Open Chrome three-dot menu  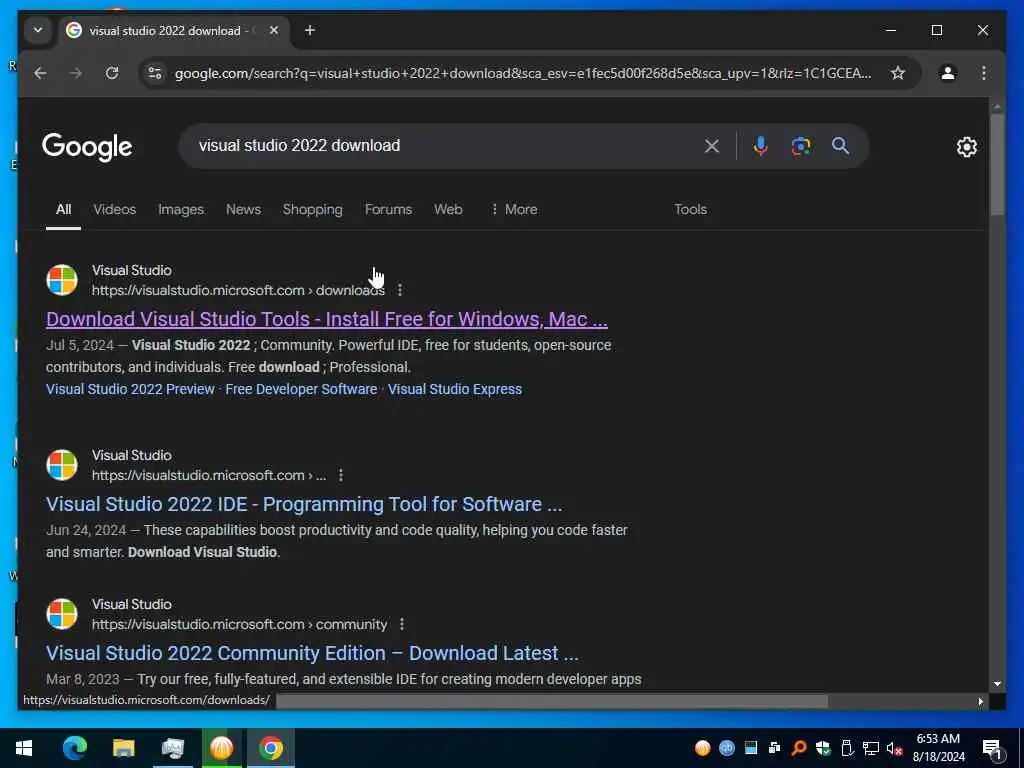pos(984,73)
